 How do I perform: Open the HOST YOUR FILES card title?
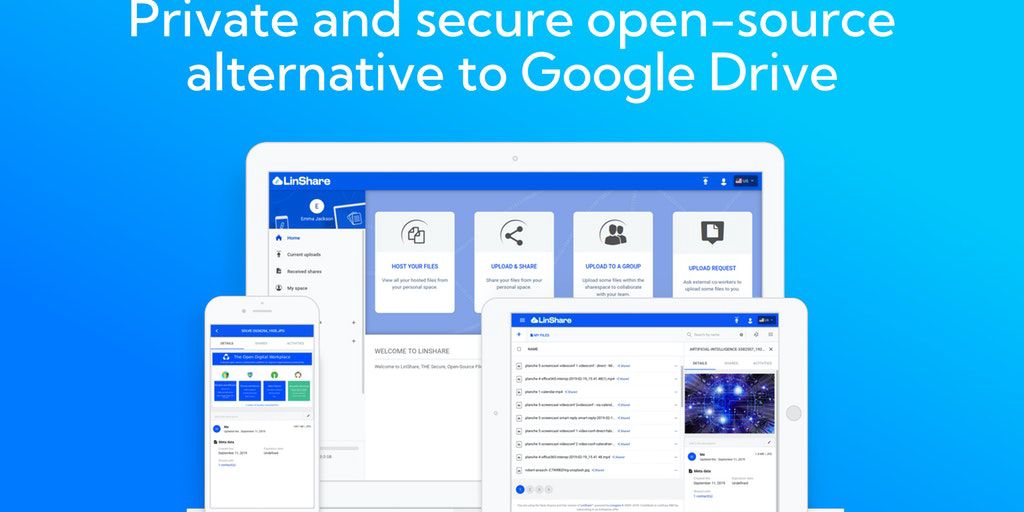415,266
